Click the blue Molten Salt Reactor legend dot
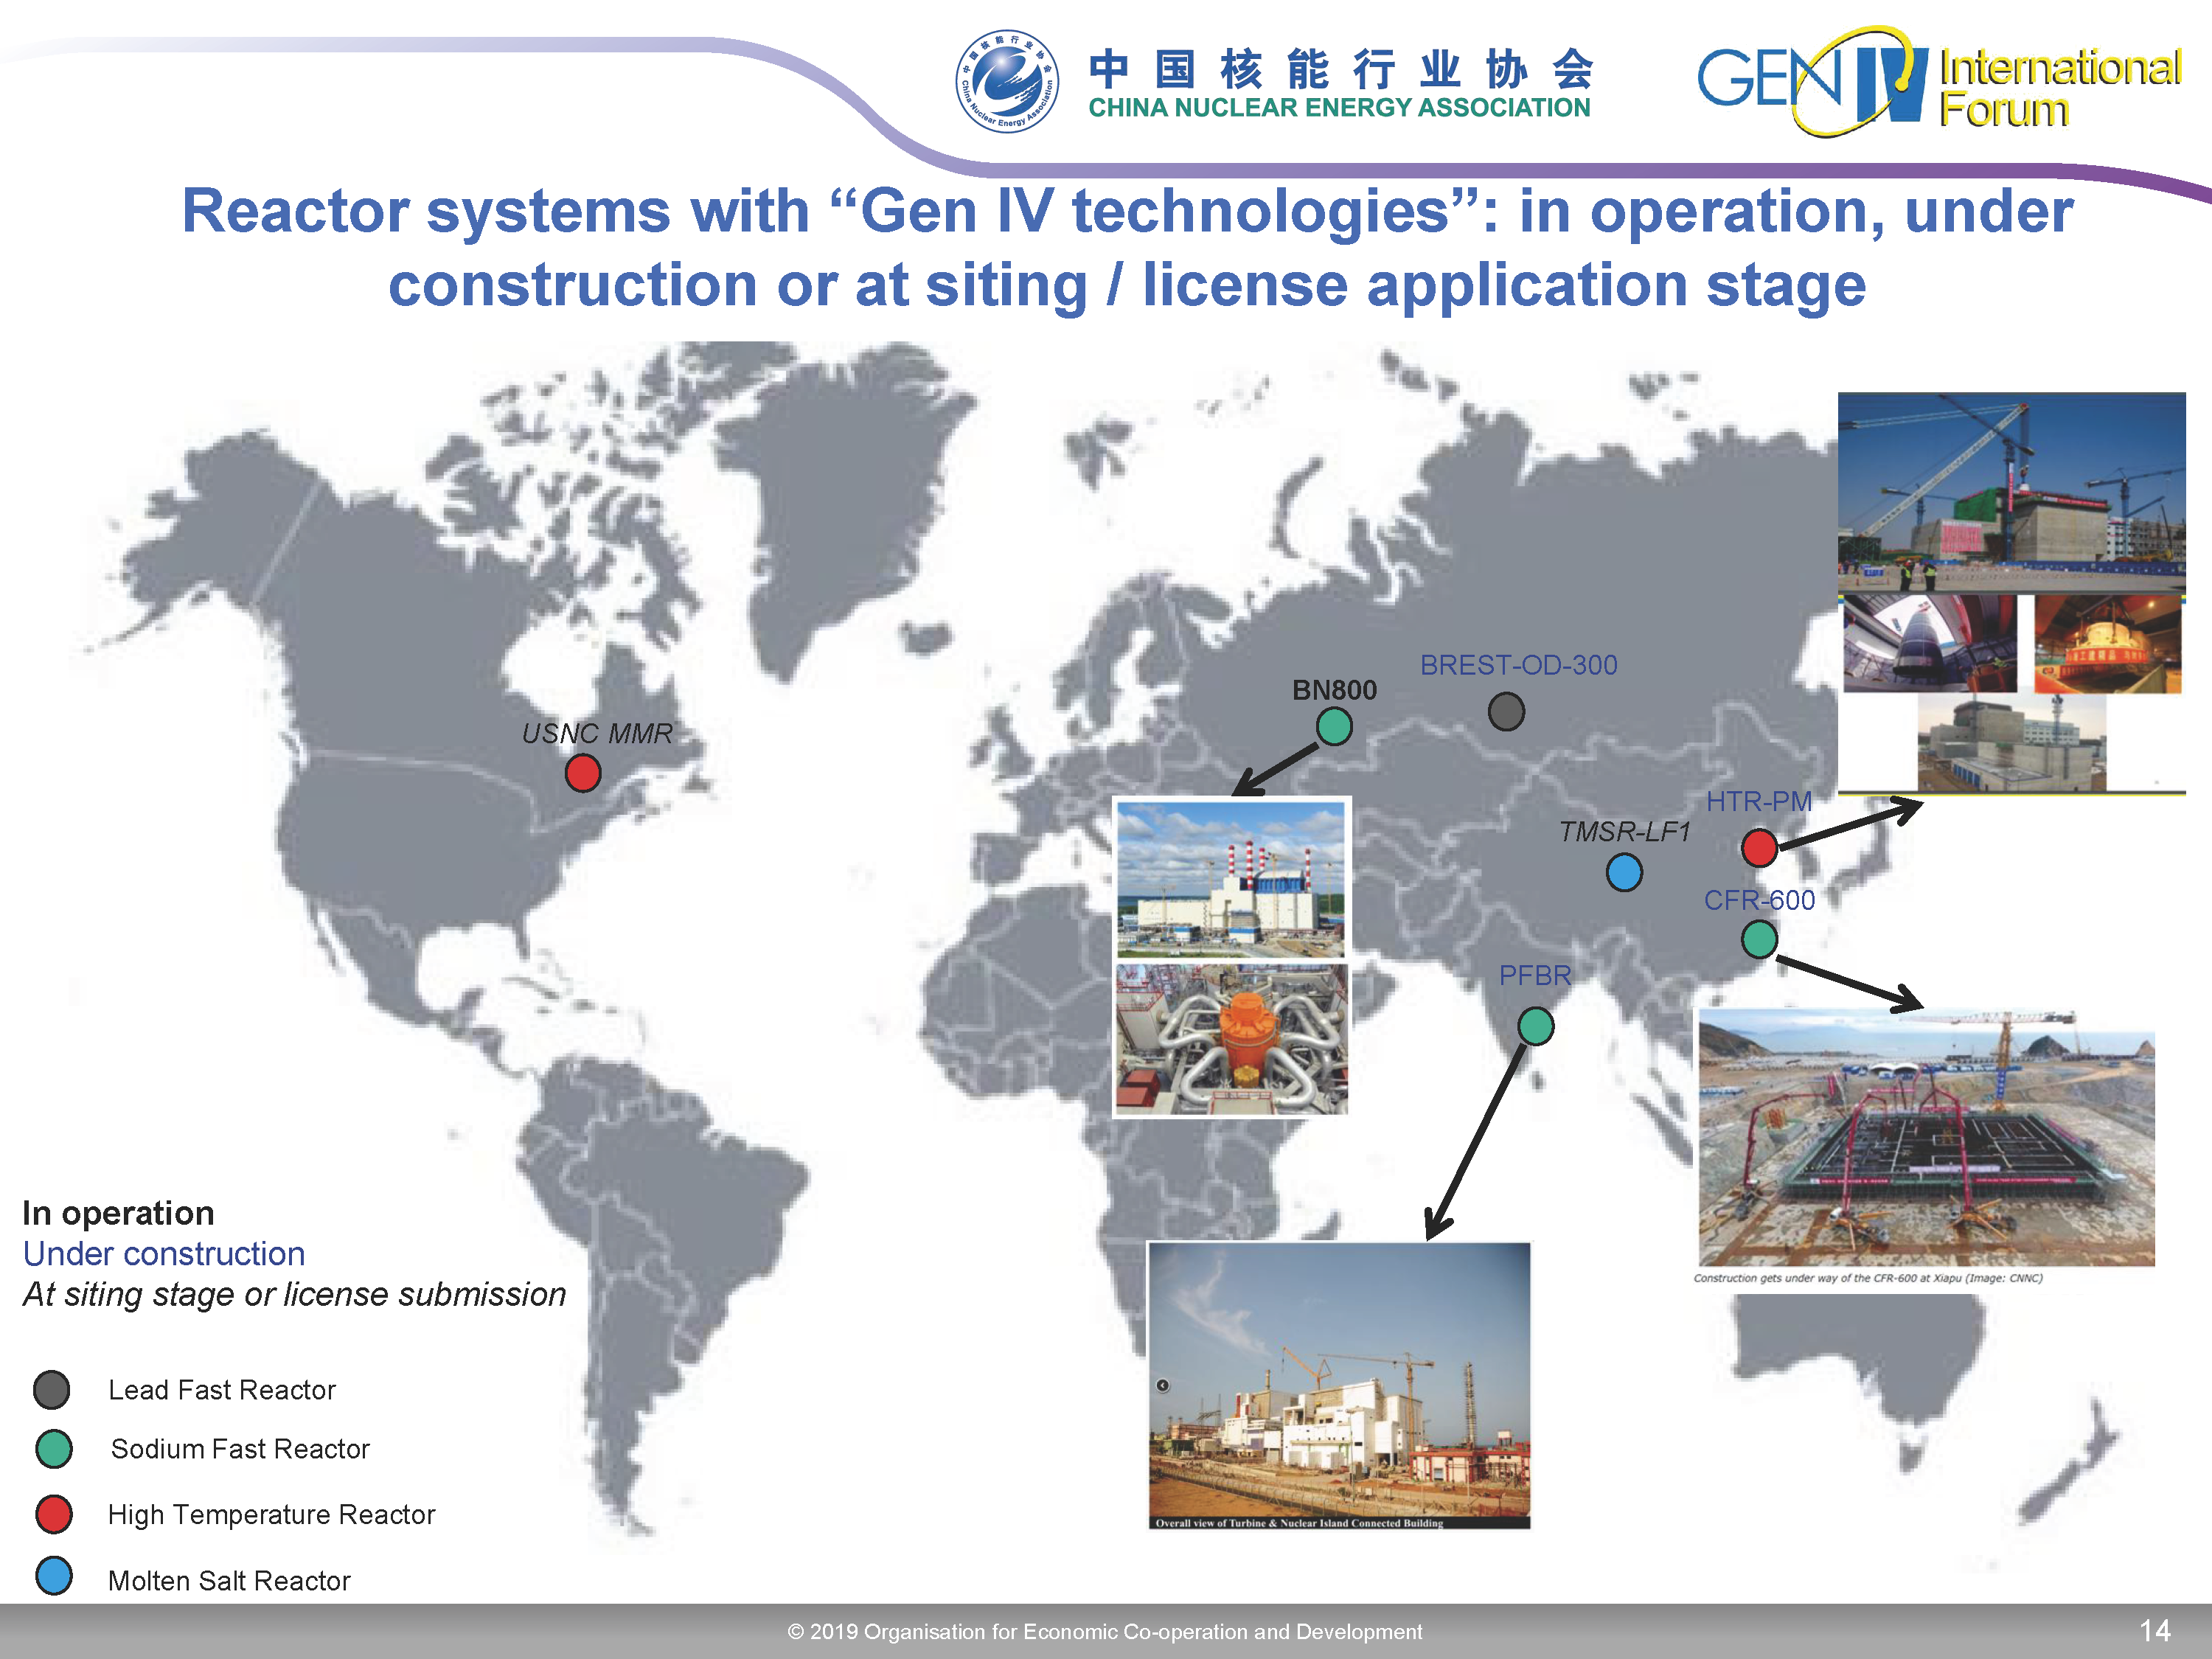 point(54,1576)
